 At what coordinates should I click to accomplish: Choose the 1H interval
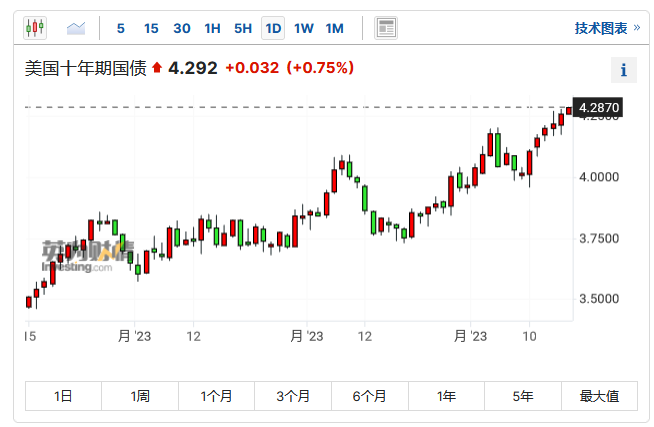pyautogui.click(x=212, y=28)
